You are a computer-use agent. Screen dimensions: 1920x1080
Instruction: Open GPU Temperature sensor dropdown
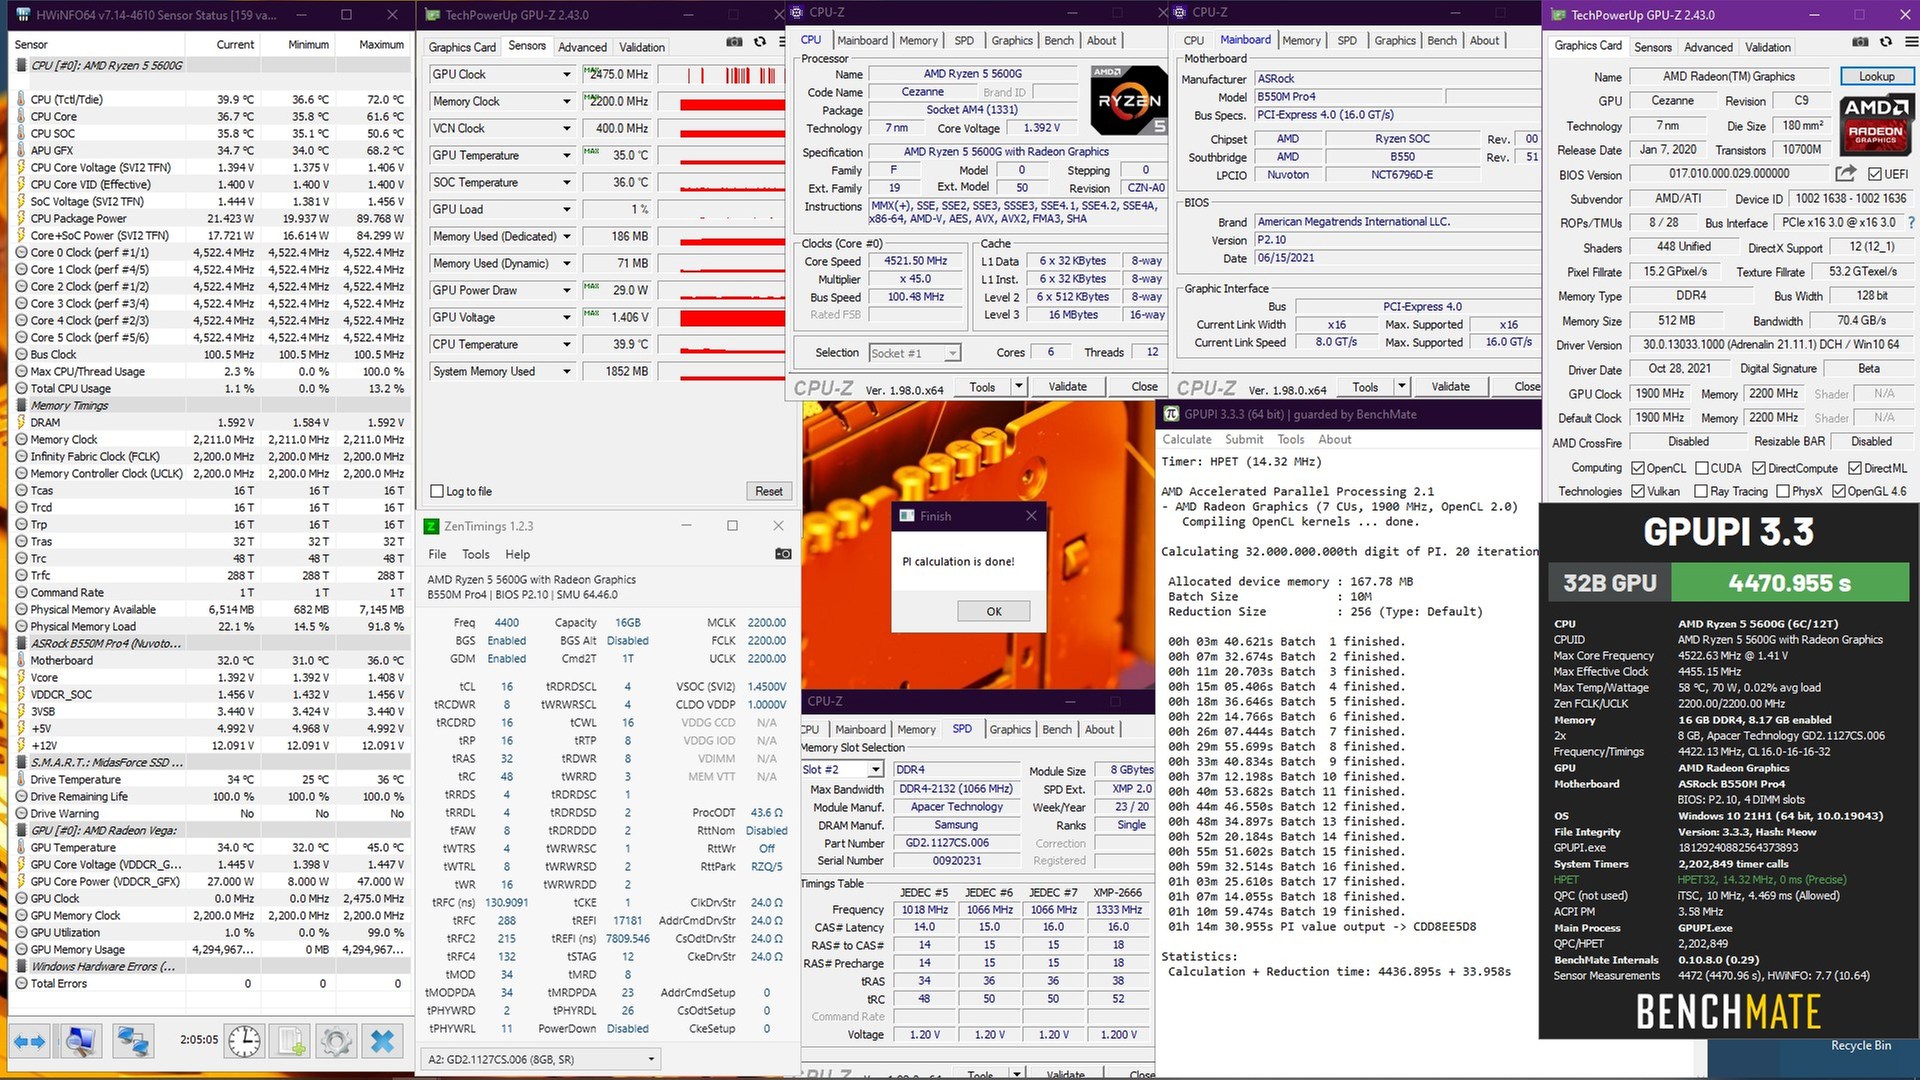567,156
